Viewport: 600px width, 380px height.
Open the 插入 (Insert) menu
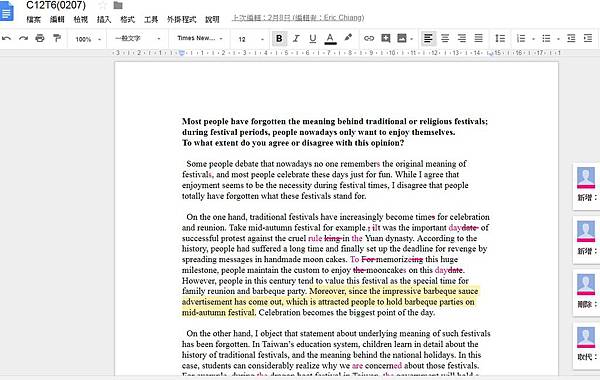[x=104, y=19]
